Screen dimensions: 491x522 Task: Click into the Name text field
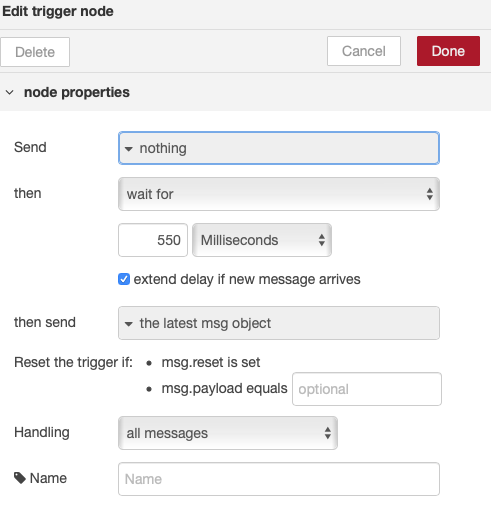coord(279,479)
